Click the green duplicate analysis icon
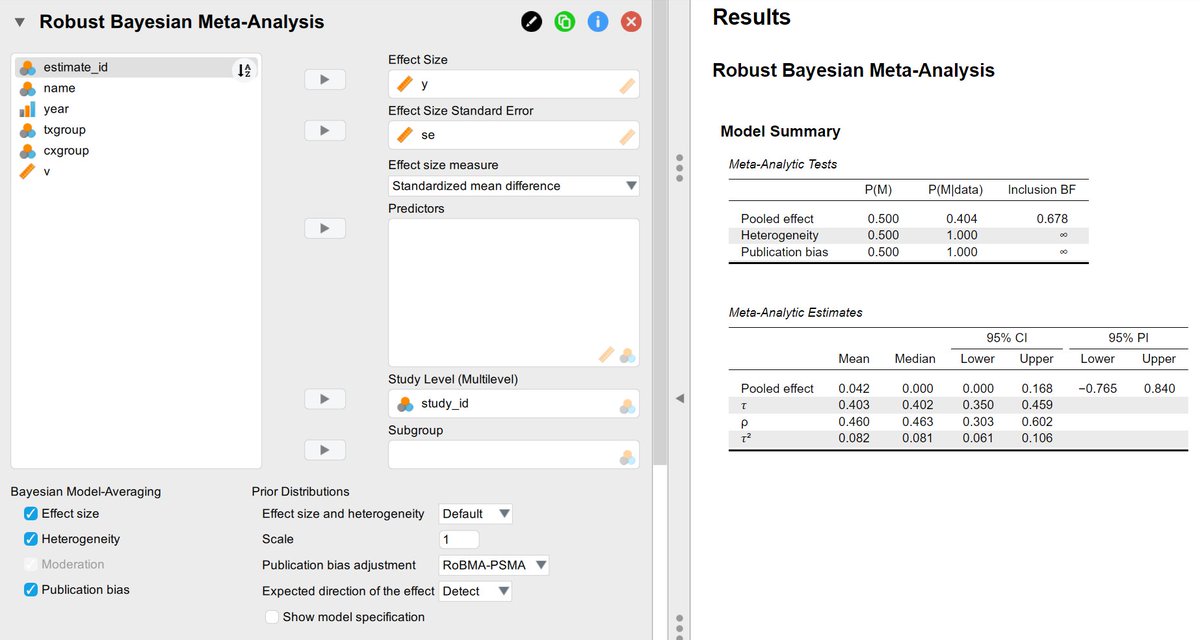The height and width of the screenshot is (640, 1200). point(564,21)
